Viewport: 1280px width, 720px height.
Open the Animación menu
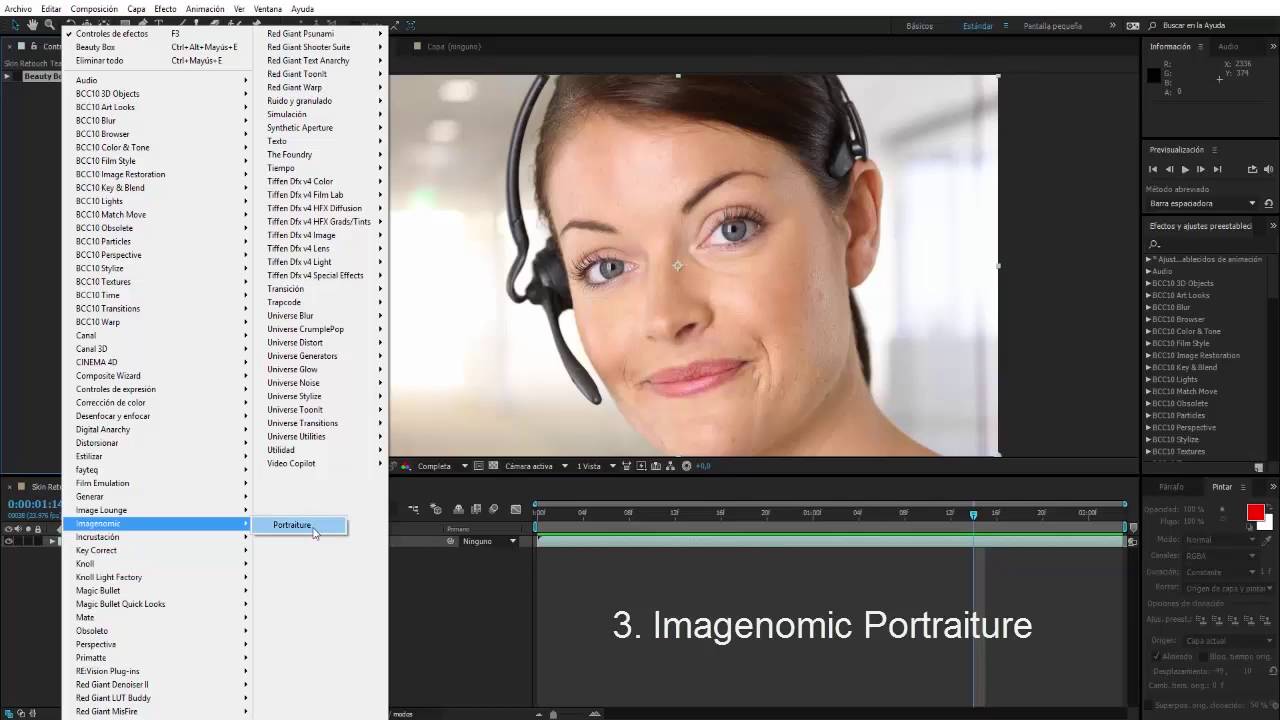click(x=205, y=9)
